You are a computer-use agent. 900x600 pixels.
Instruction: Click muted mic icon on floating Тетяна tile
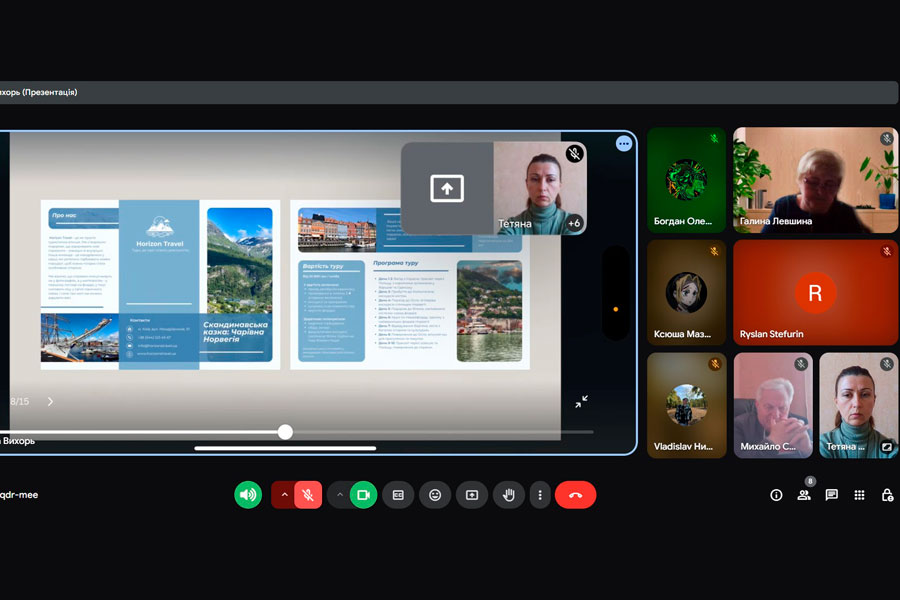pos(575,154)
